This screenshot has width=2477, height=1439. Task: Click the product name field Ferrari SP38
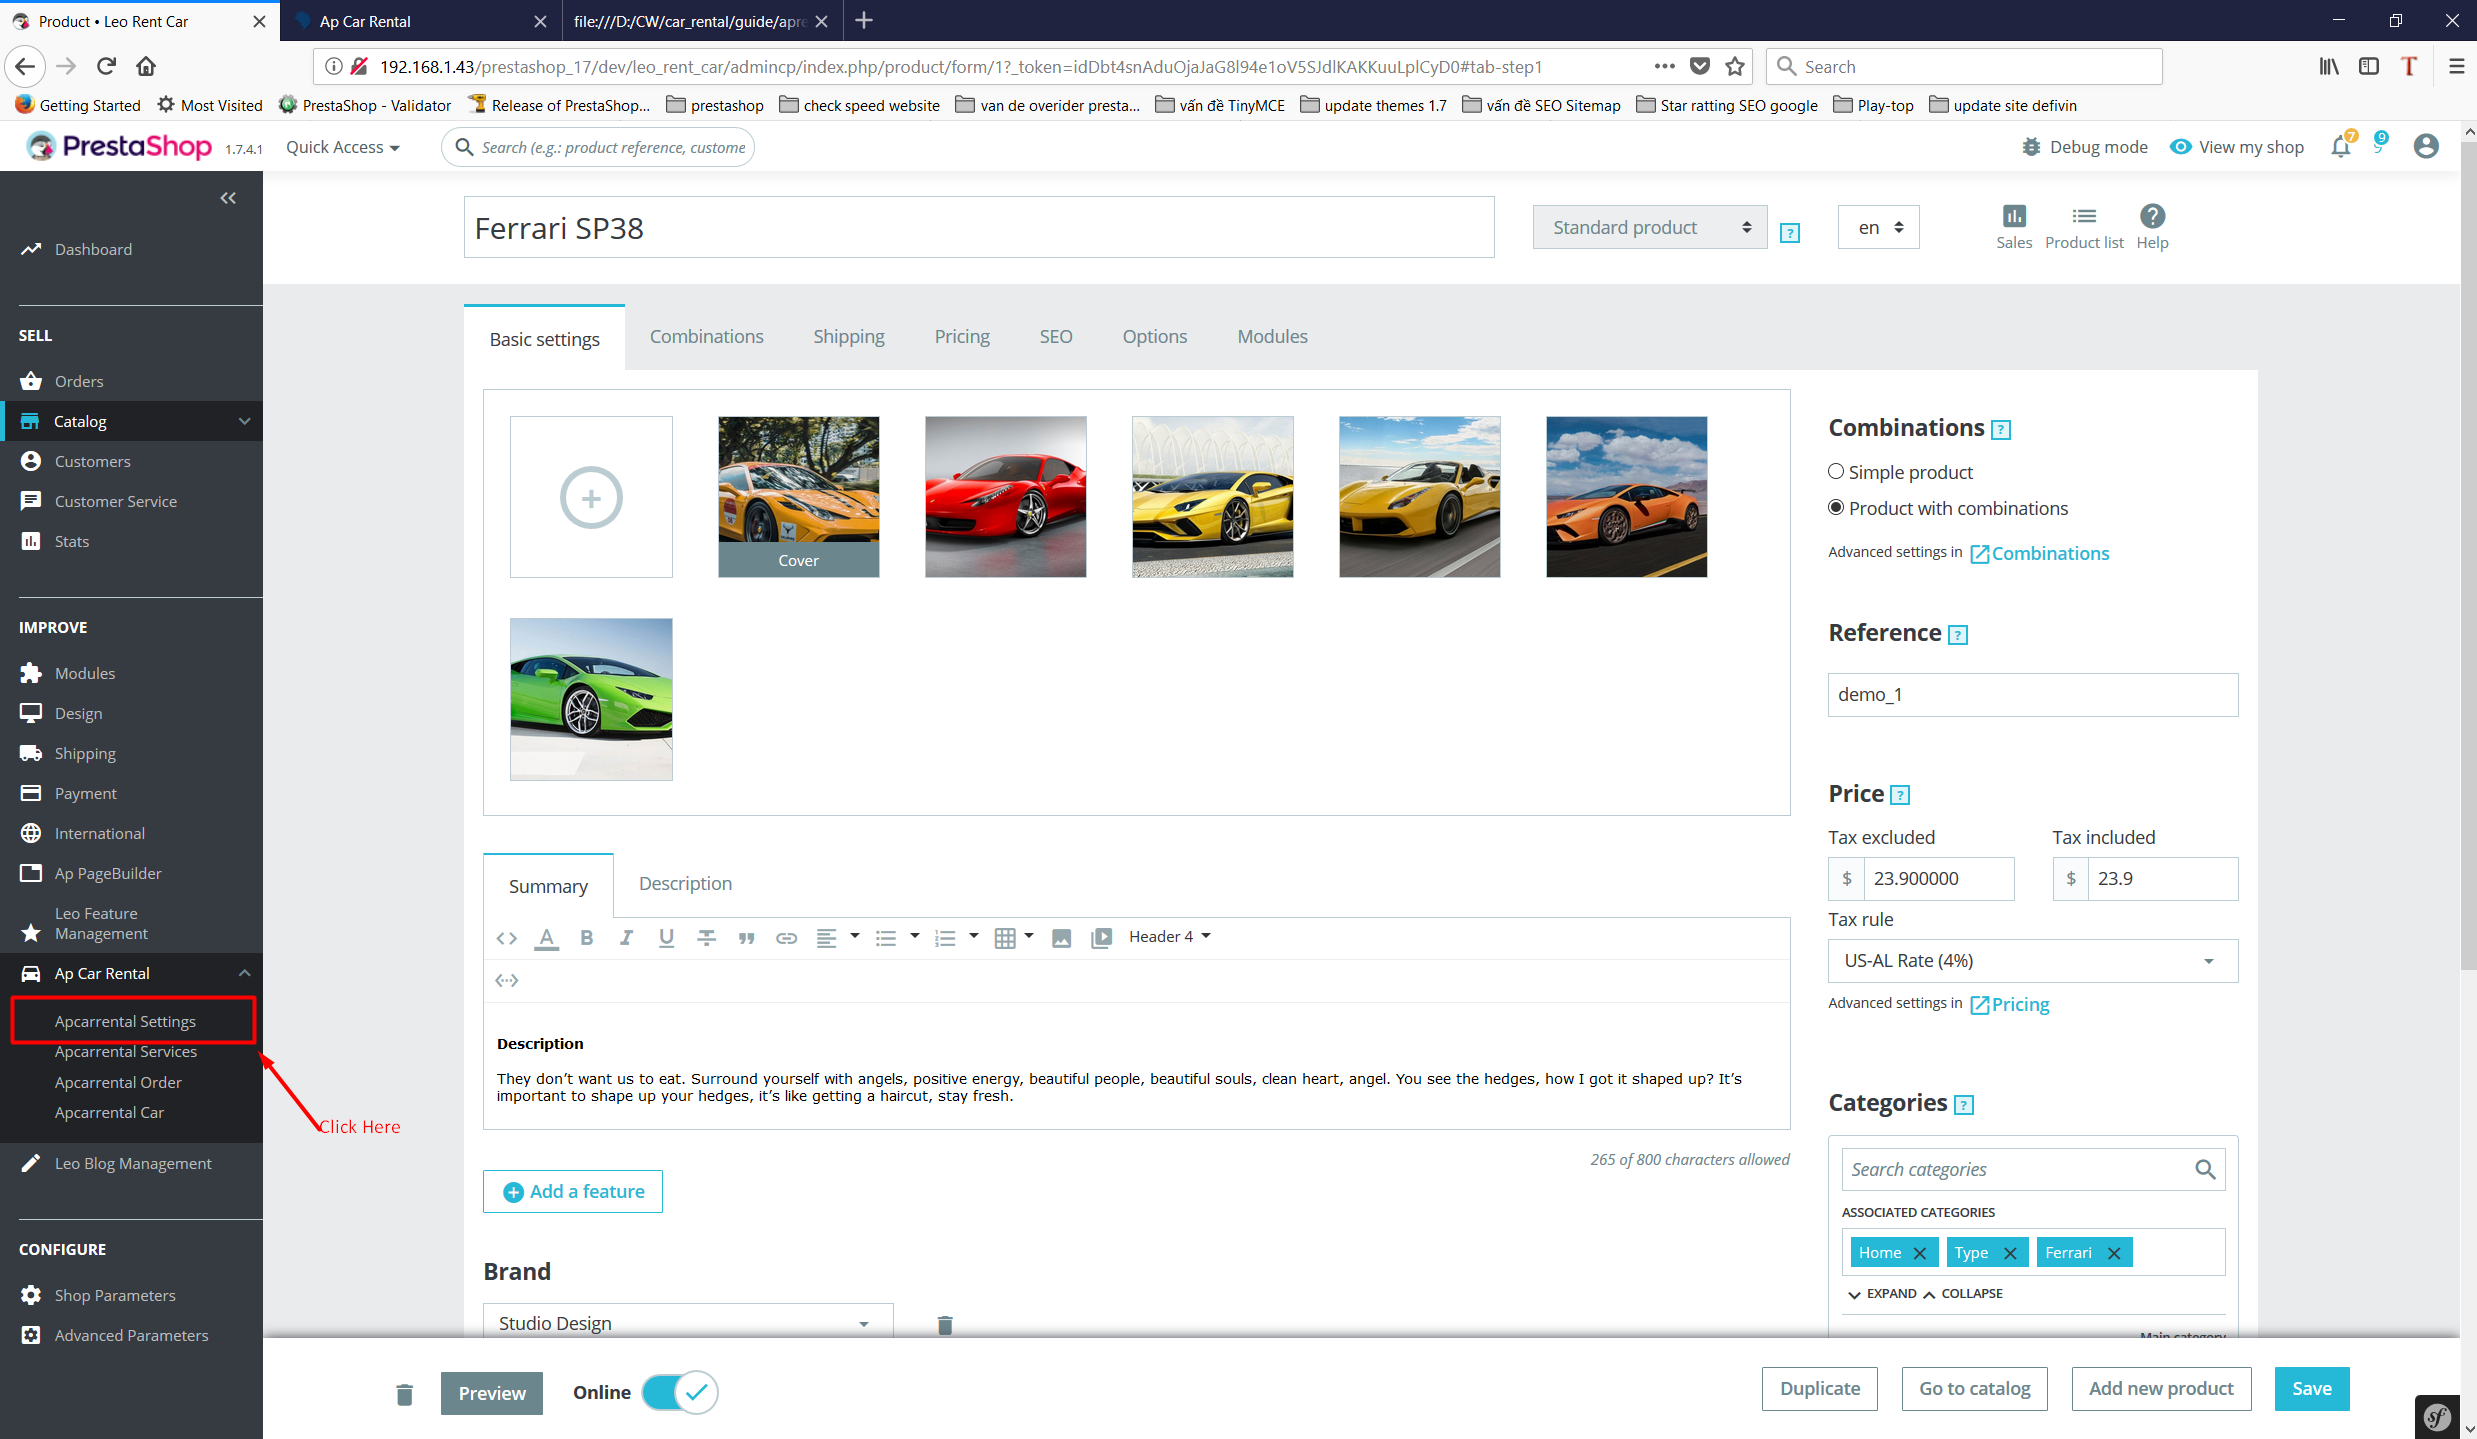tap(978, 228)
